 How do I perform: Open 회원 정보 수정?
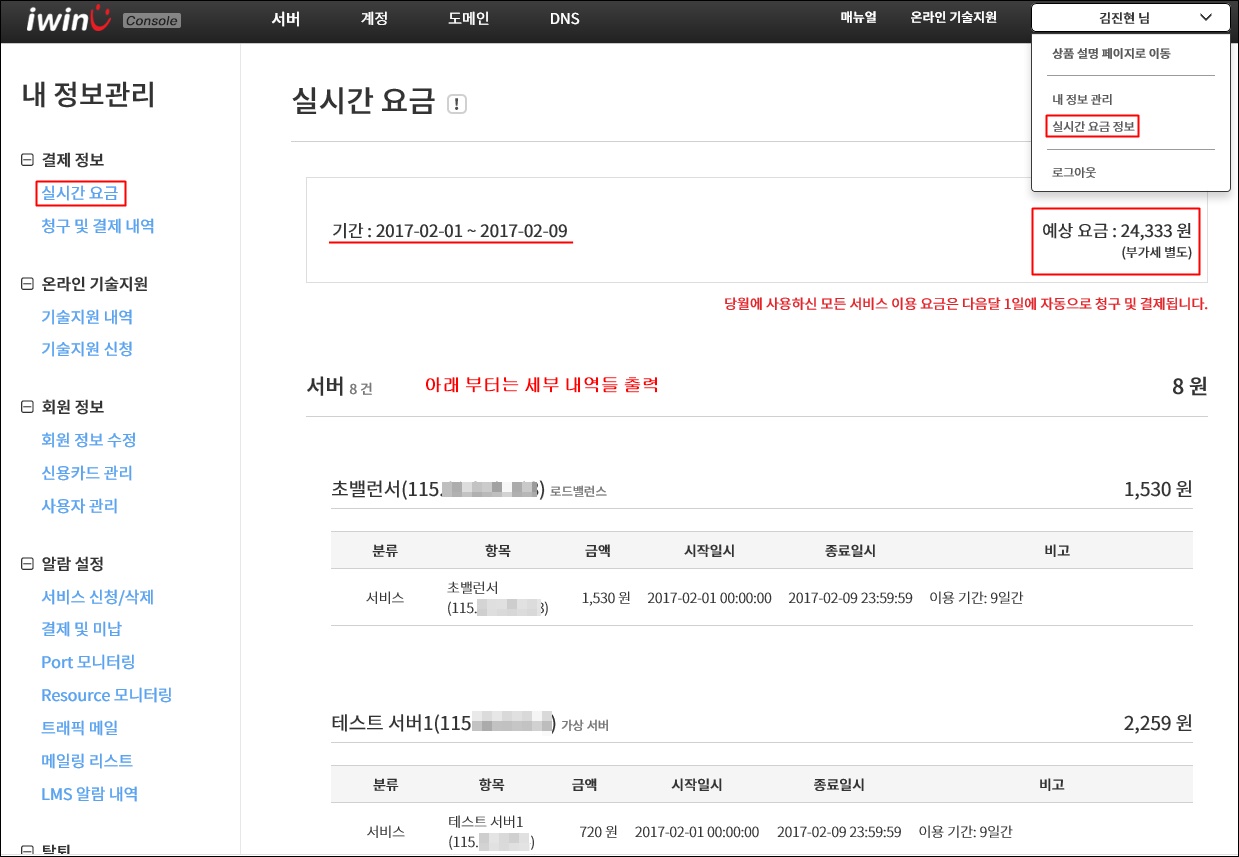click(x=89, y=440)
